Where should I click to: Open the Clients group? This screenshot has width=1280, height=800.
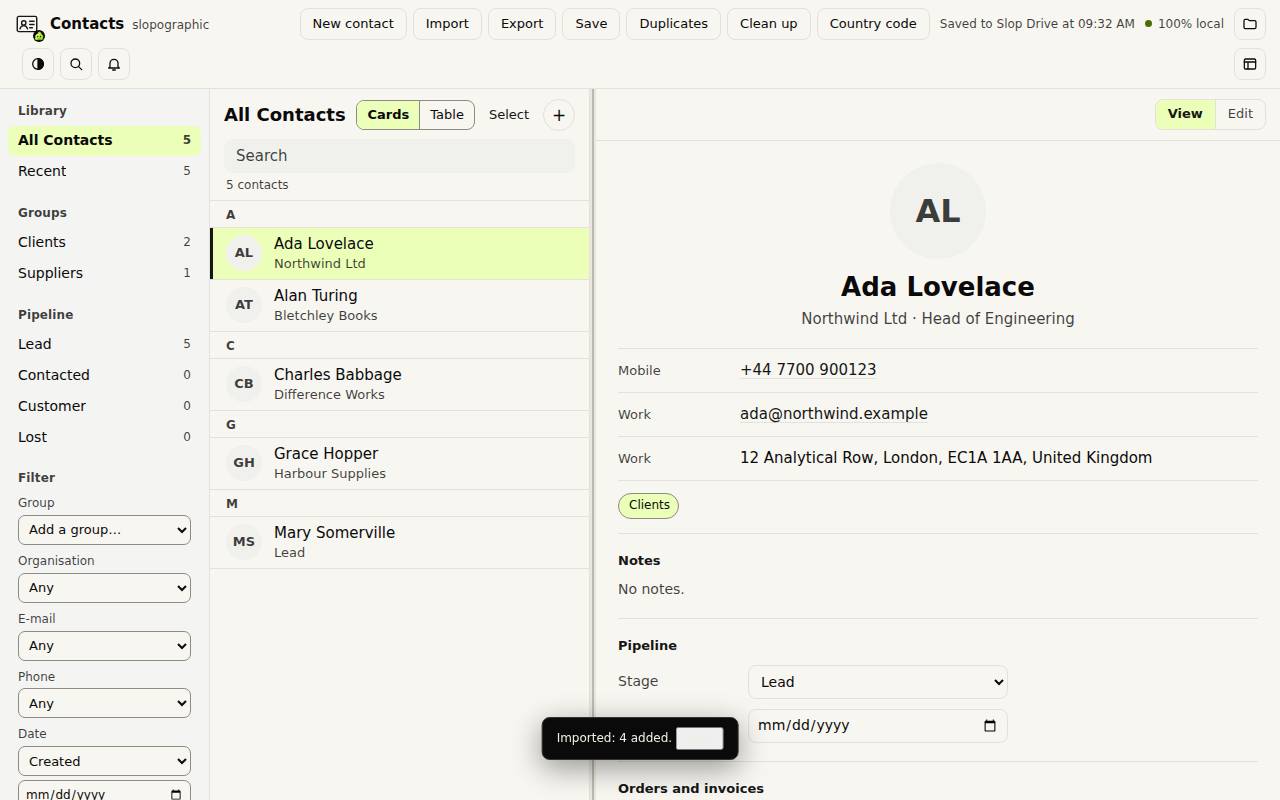click(x=104, y=242)
